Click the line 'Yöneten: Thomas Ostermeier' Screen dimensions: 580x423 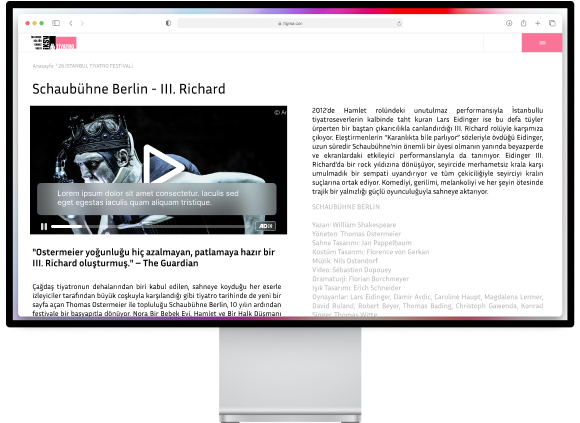tap(356, 234)
